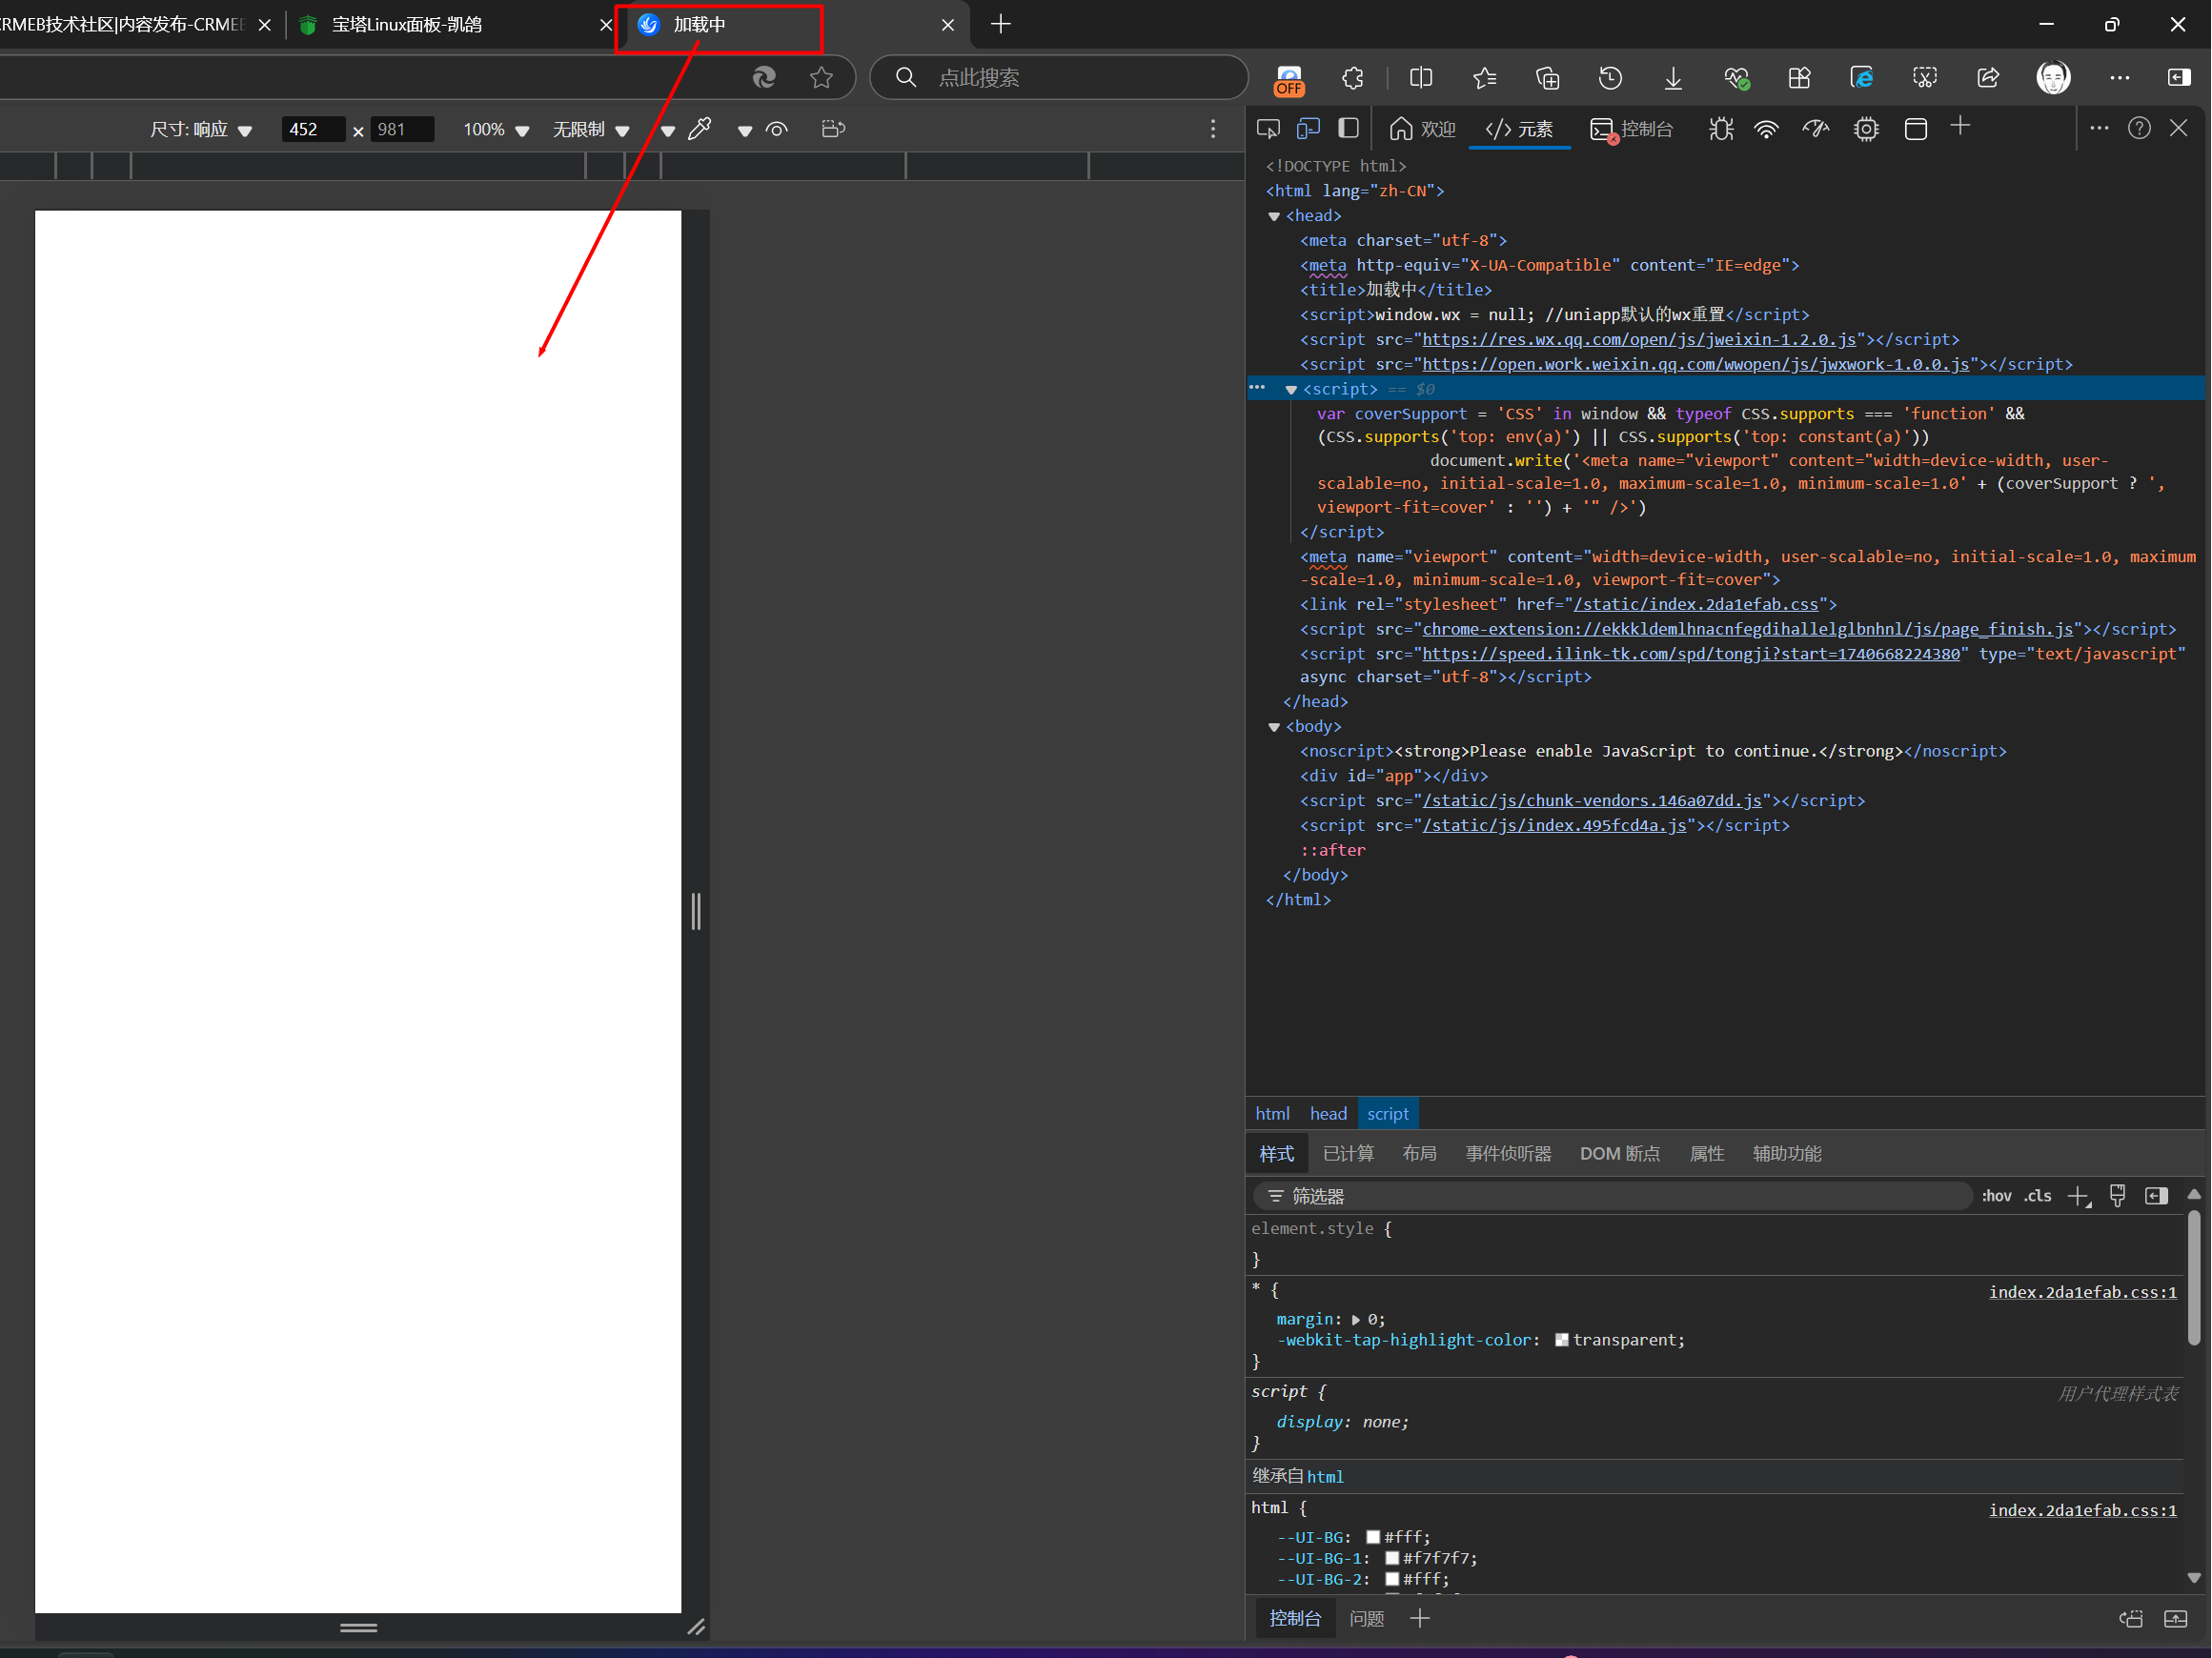Toggle the :hov element state panel
Image resolution: width=2212 pixels, height=1658 pixels.
coord(1996,1196)
